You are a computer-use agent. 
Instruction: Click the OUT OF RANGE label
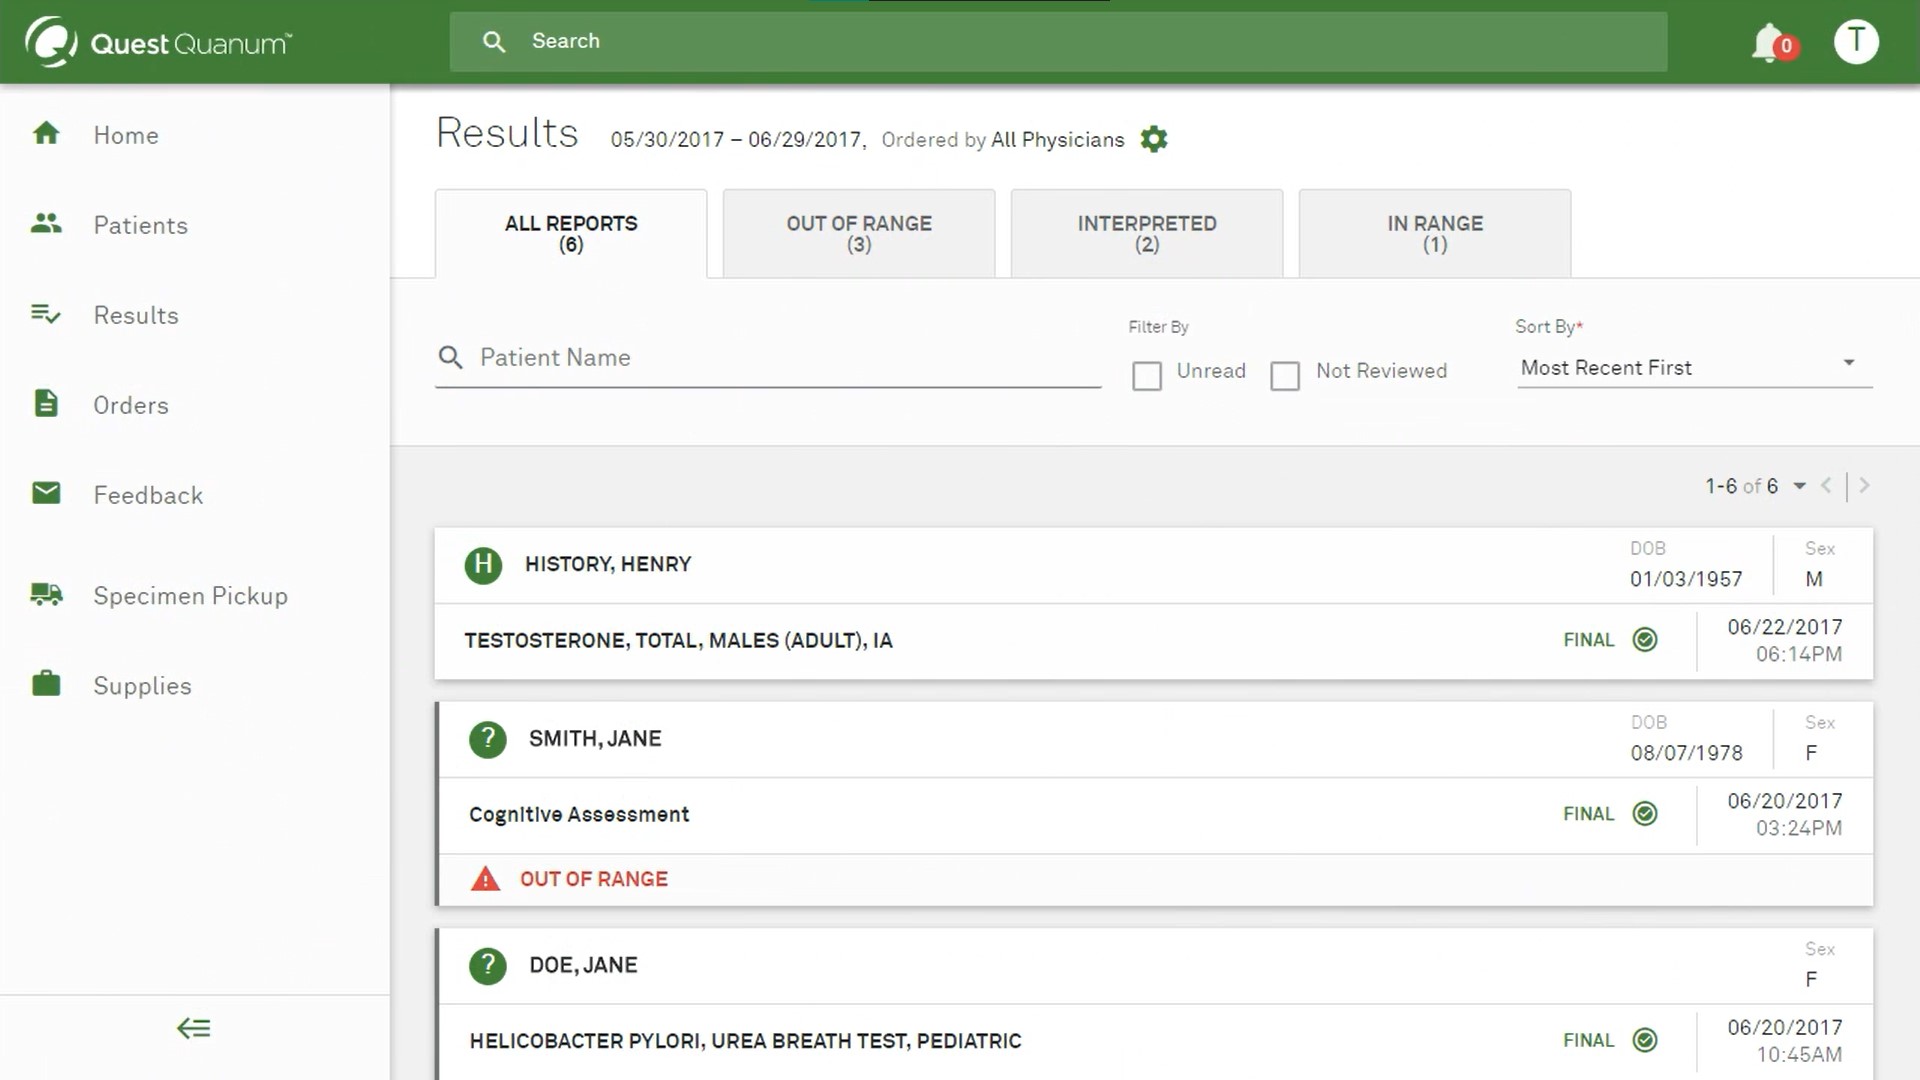pyautogui.click(x=594, y=879)
